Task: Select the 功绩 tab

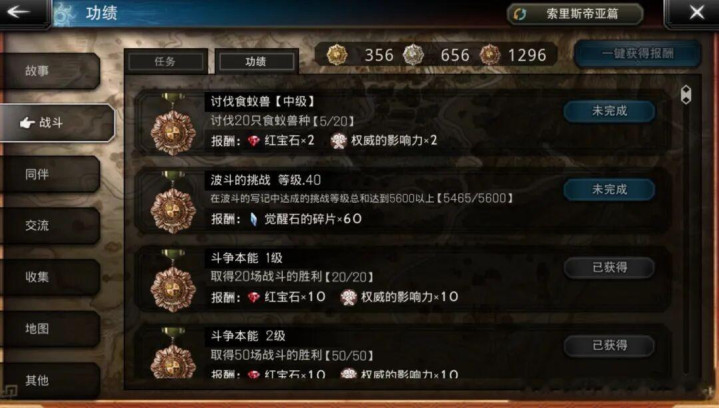Action: click(257, 61)
